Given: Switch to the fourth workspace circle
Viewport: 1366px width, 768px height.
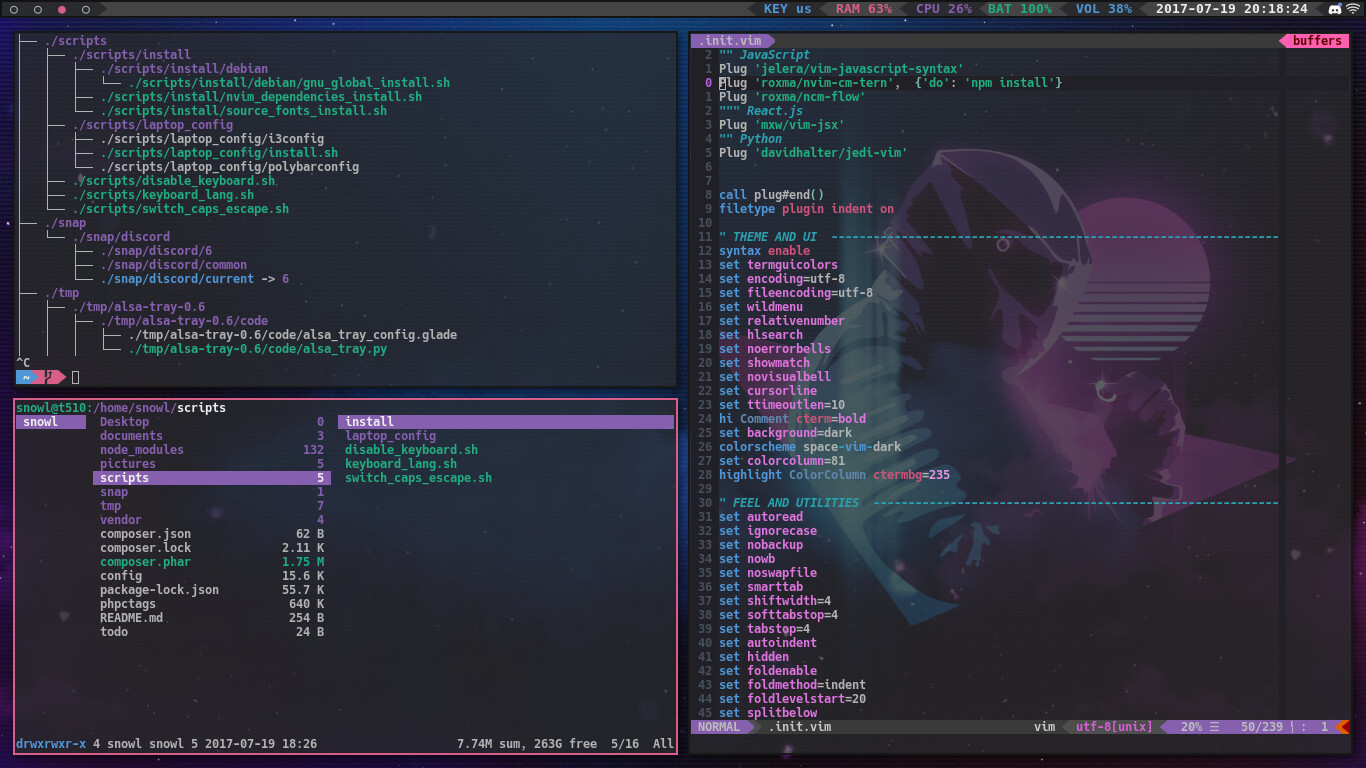Looking at the screenshot, I should (x=86, y=9).
